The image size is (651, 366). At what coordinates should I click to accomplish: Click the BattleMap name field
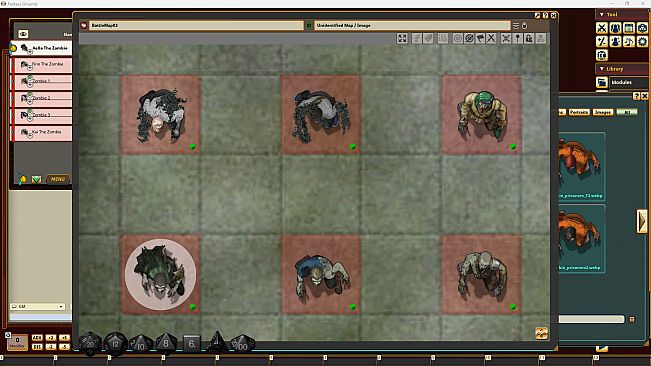click(x=196, y=26)
